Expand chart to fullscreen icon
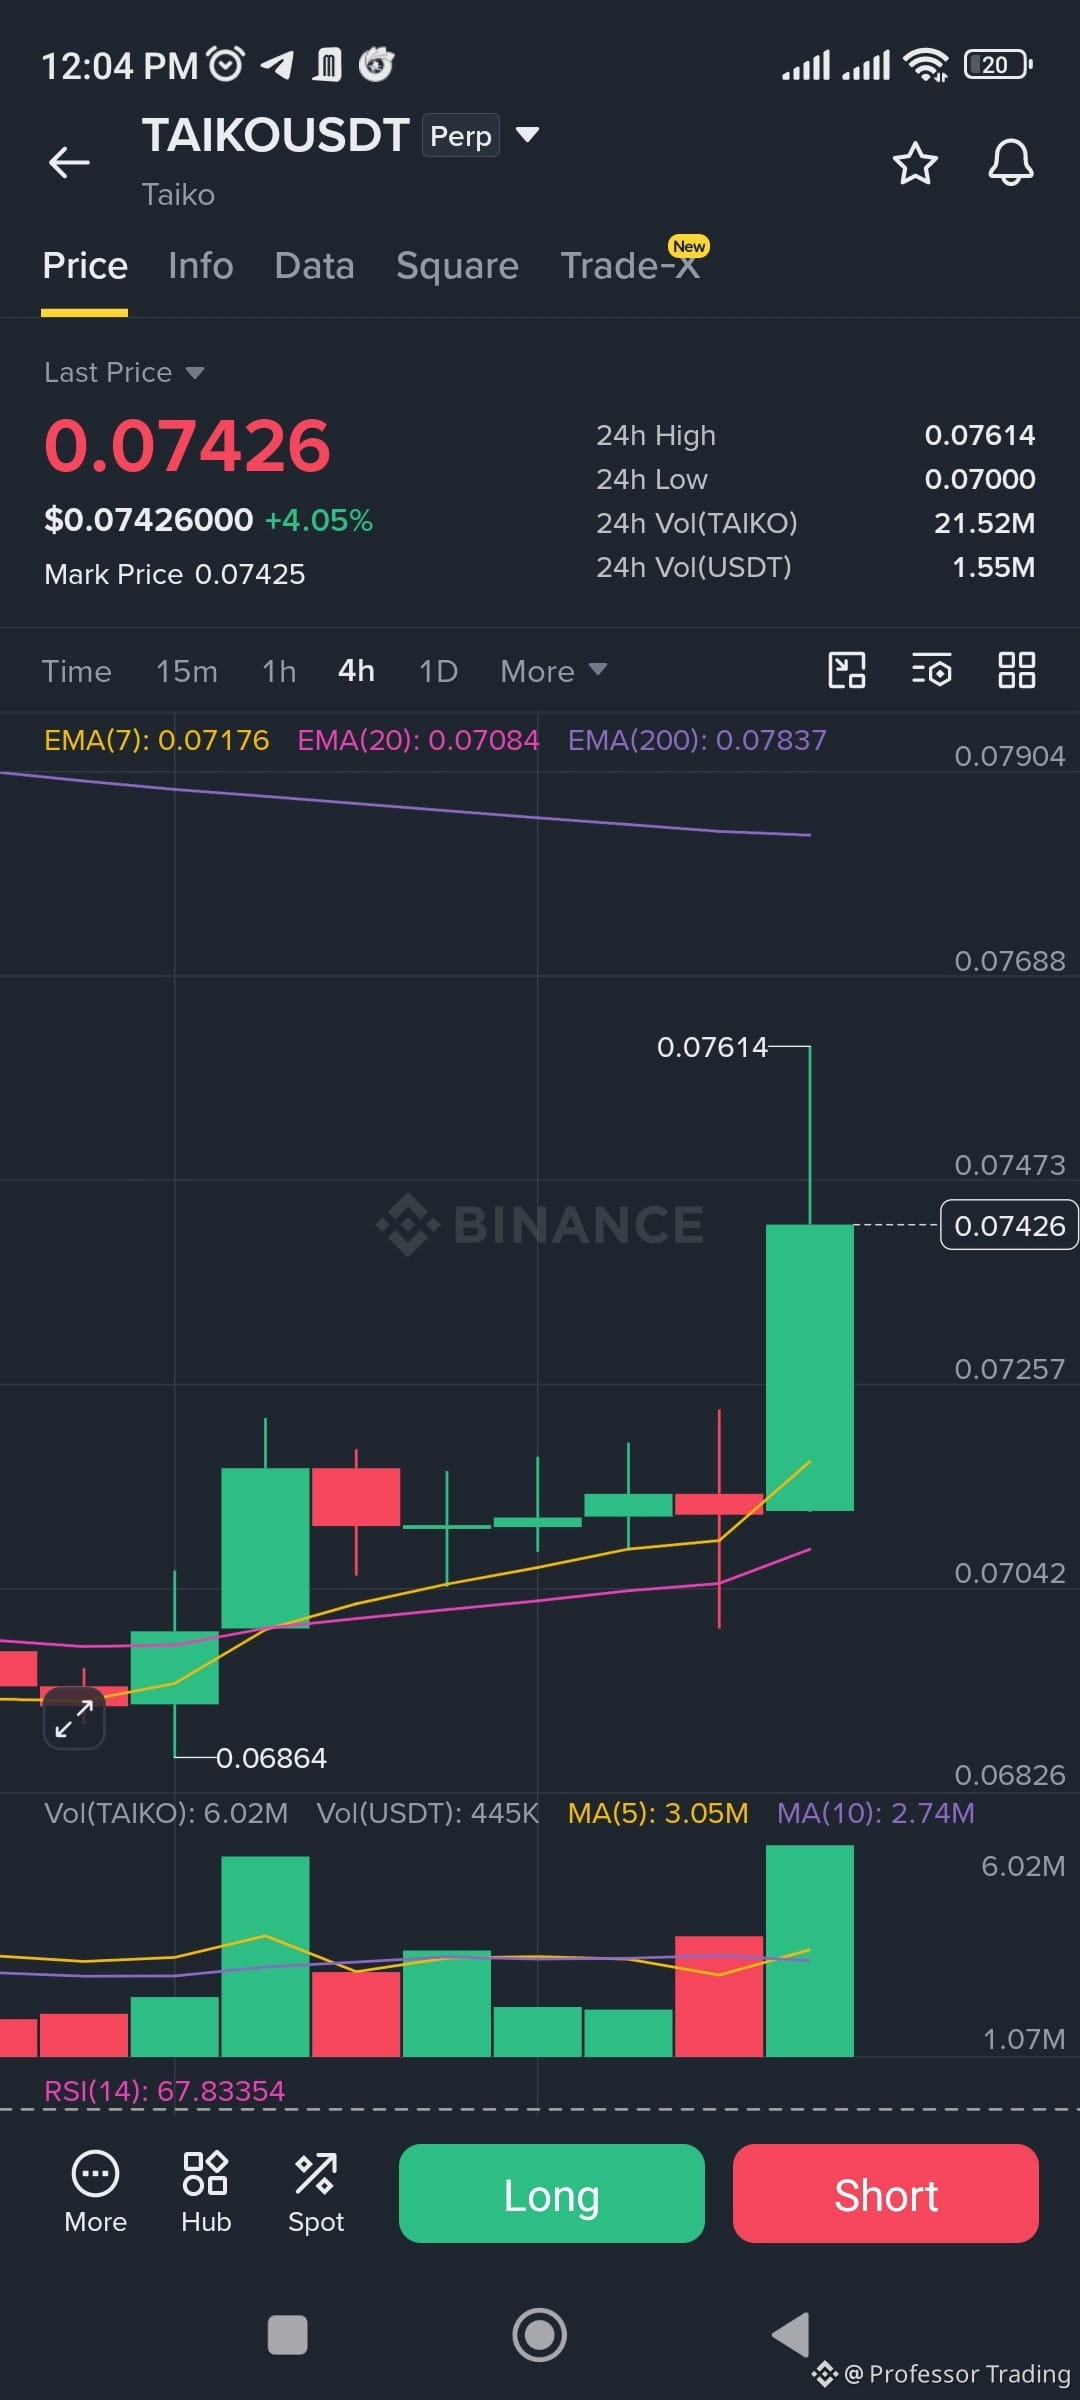Screen dimensions: 1080x2400 (x=74, y=1718)
